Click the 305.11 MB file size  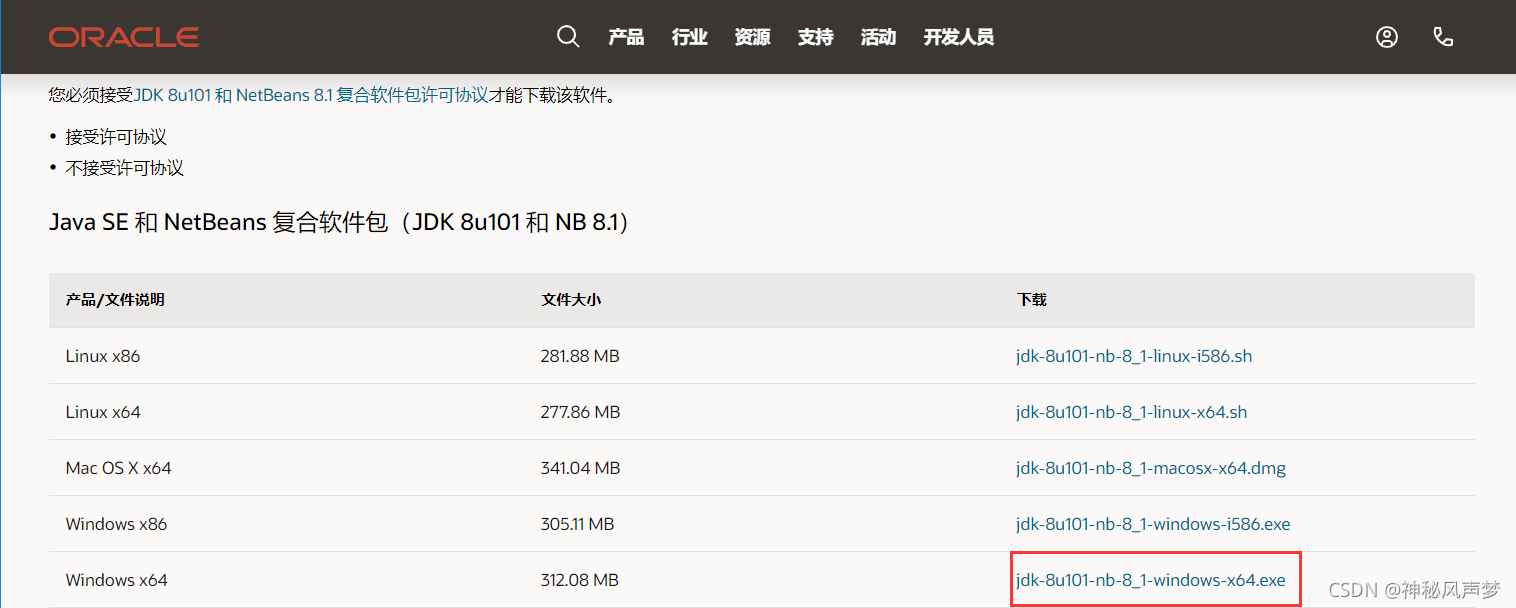click(x=578, y=524)
